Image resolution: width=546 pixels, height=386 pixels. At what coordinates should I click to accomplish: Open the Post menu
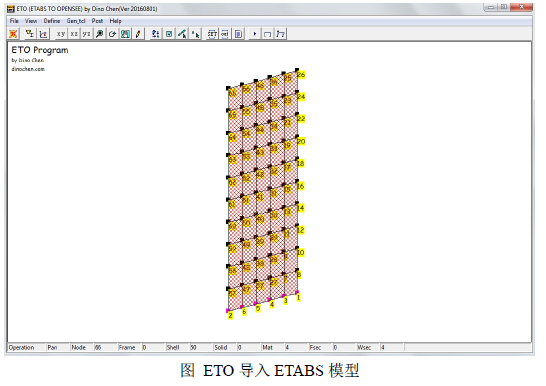pyautogui.click(x=97, y=21)
